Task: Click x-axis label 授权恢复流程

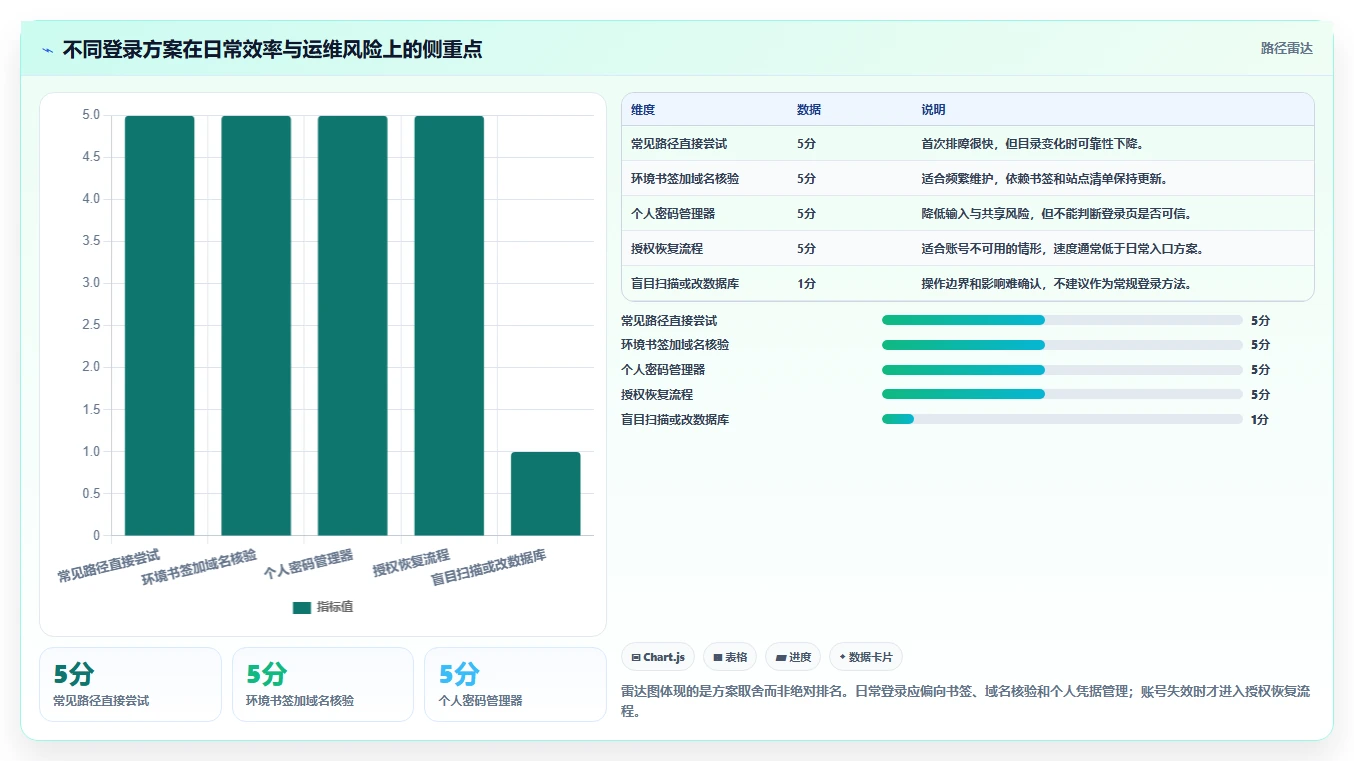Action: (411, 563)
